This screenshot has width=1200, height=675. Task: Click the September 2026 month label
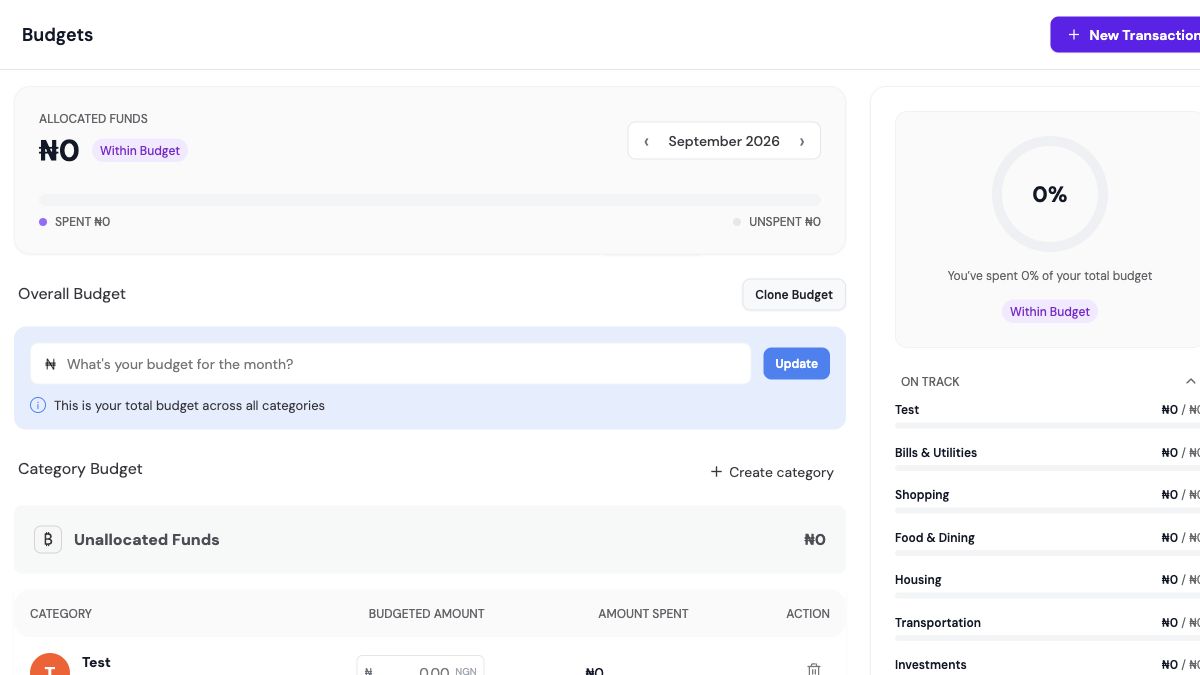click(724, 141)
